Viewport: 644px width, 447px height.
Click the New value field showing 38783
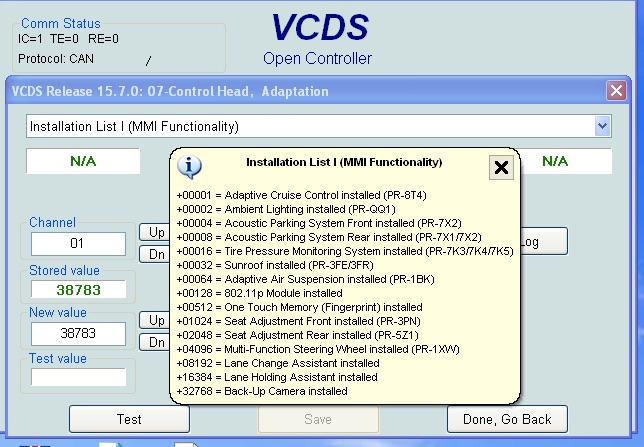(x=78, y=333)
